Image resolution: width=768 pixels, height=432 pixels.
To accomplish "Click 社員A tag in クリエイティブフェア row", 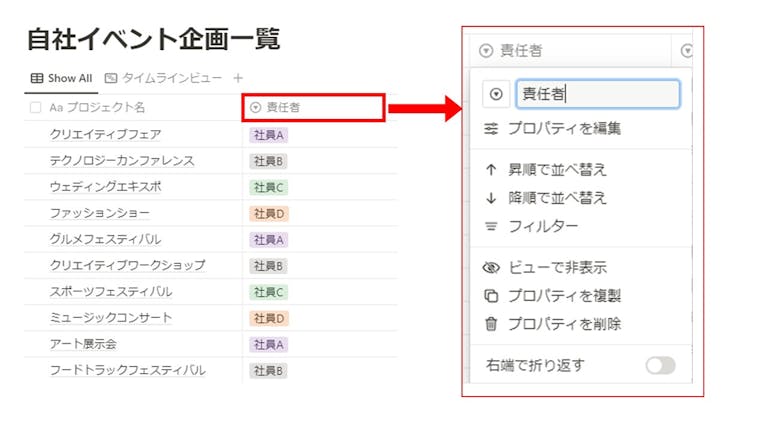I will click(268, 135).
